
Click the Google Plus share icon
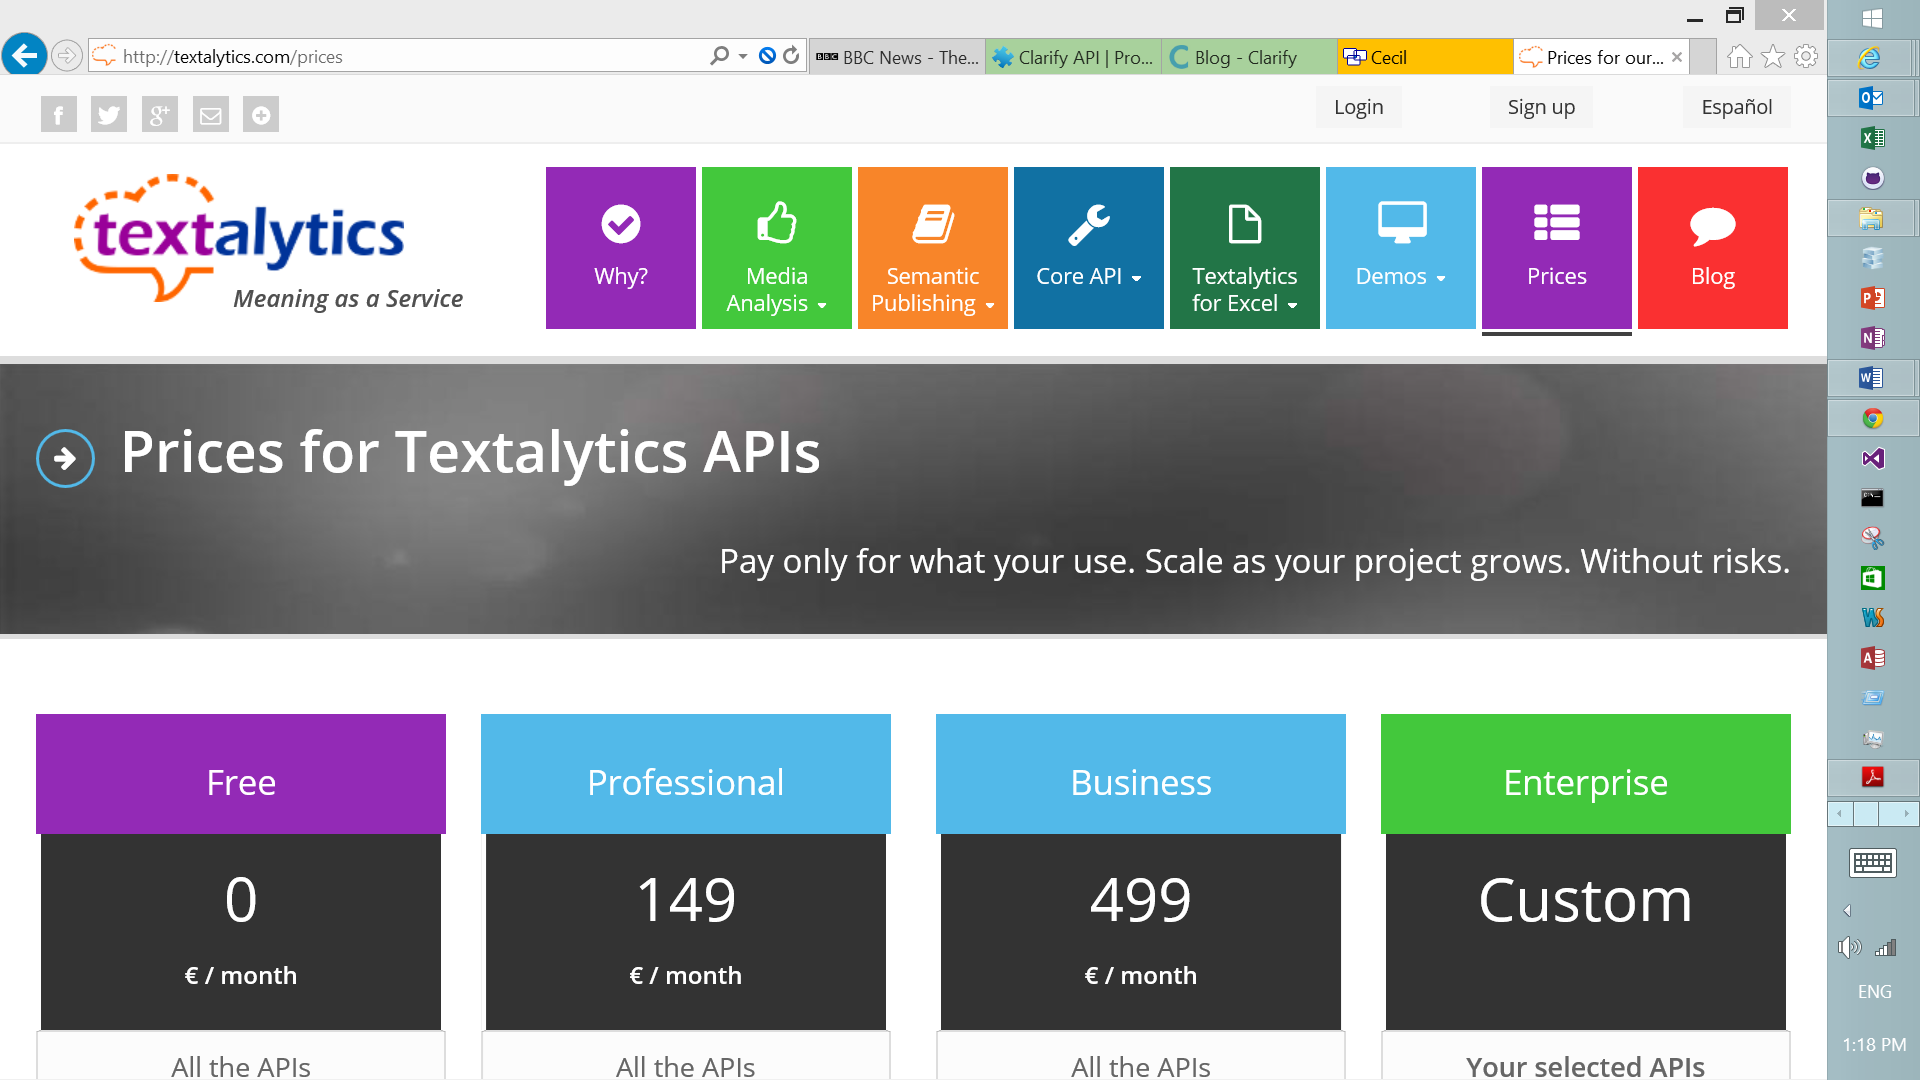tap(159, 115)
